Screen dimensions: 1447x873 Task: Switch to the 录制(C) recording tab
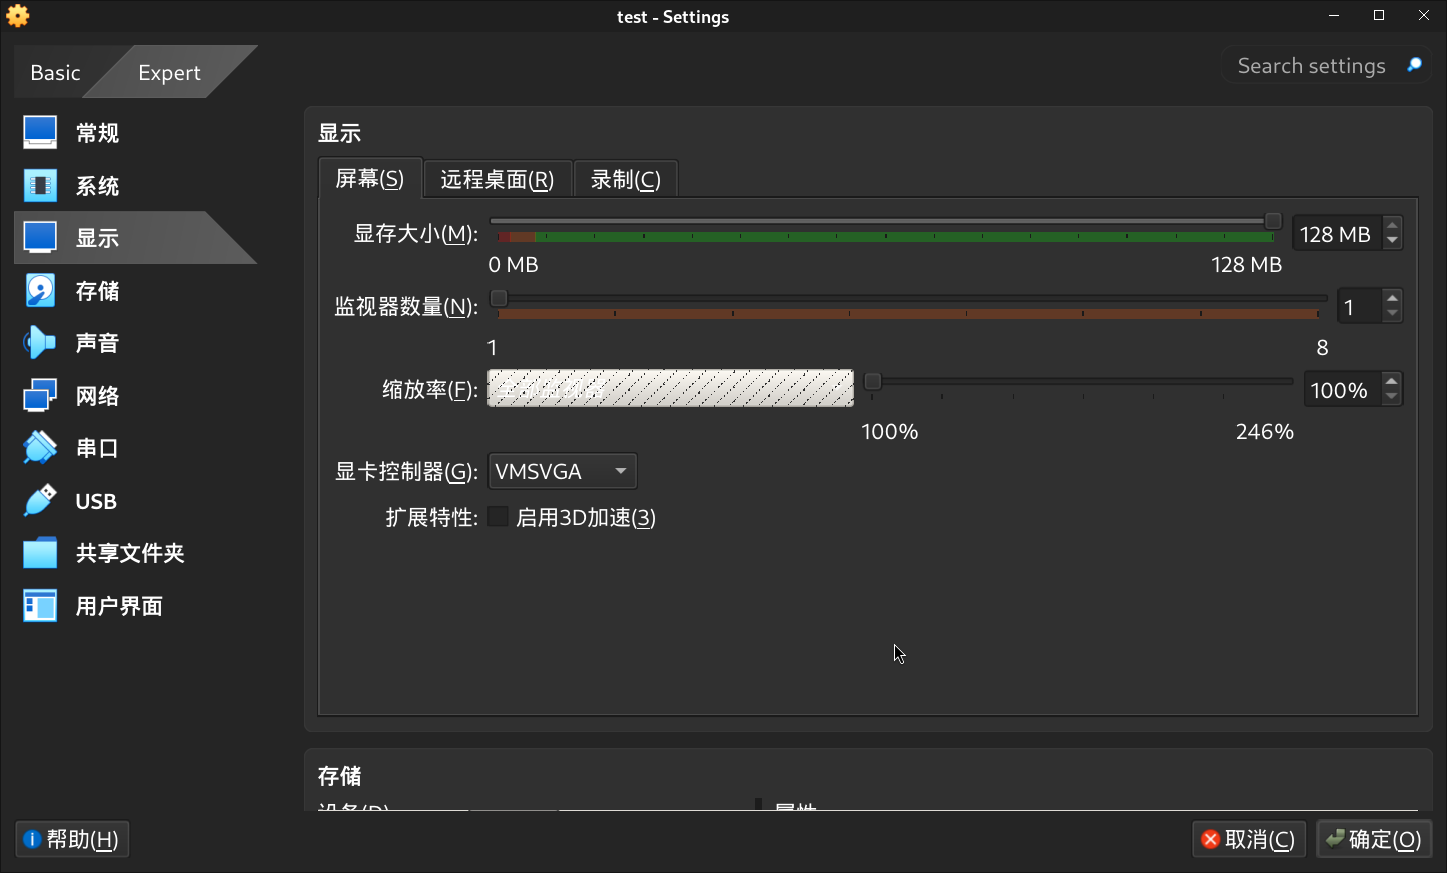tap(626, 179)
